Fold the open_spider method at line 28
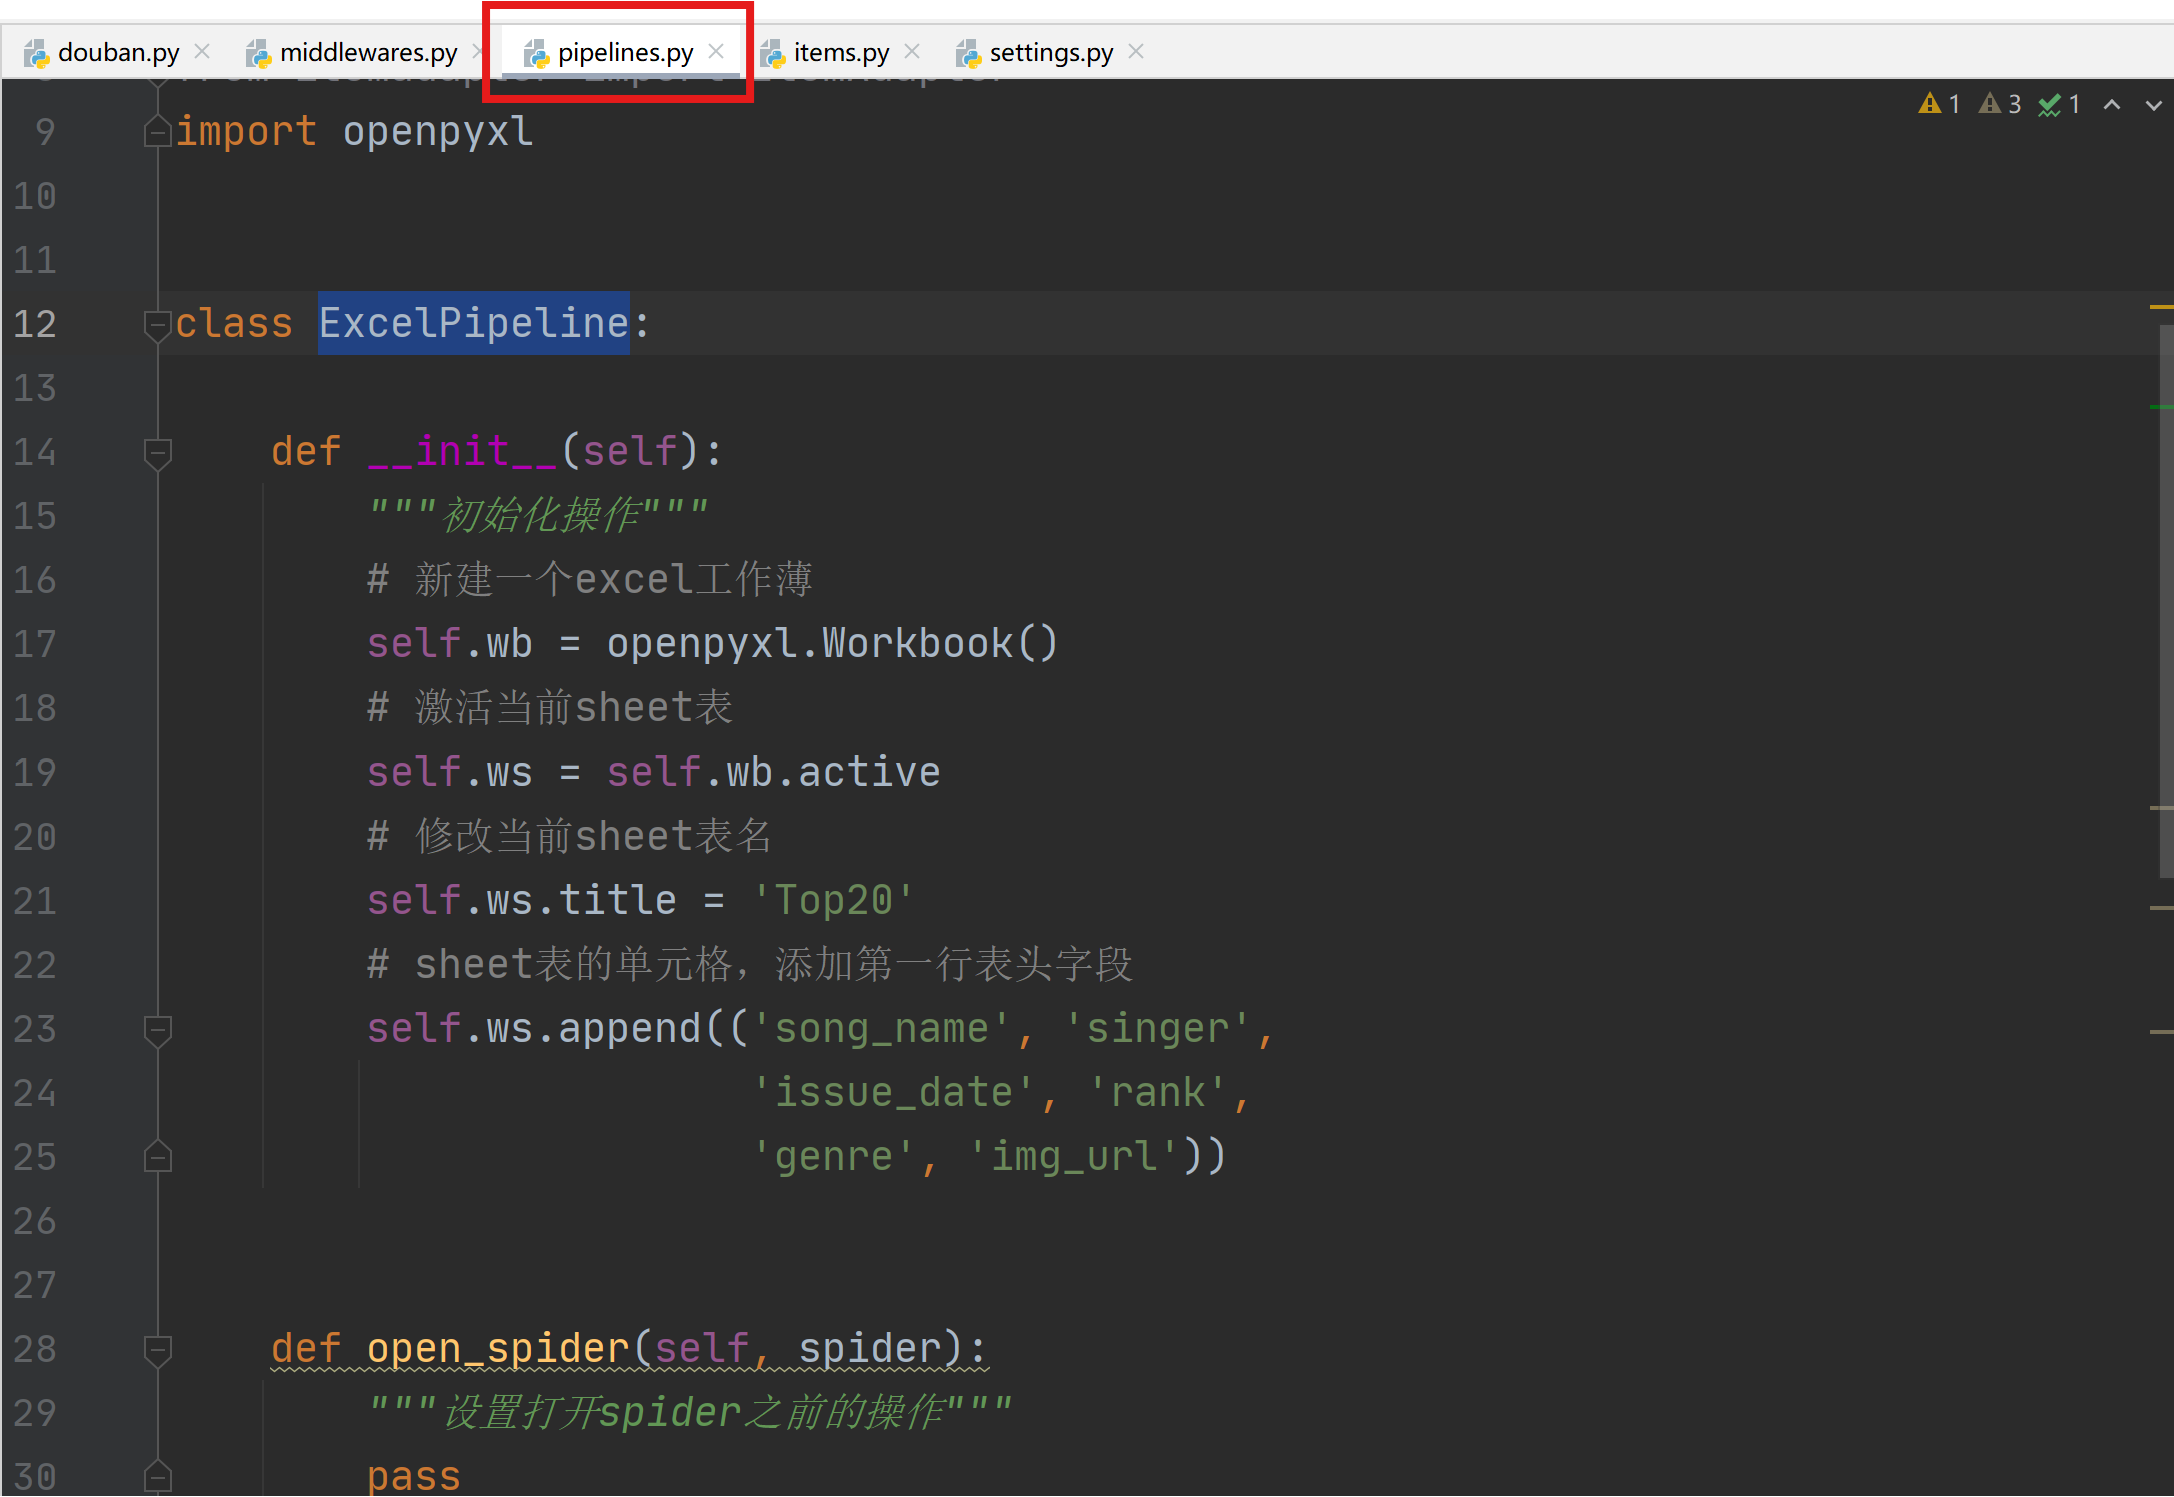The width and height of the screenshot is (2174, 1497). (x=157, y=1349)
